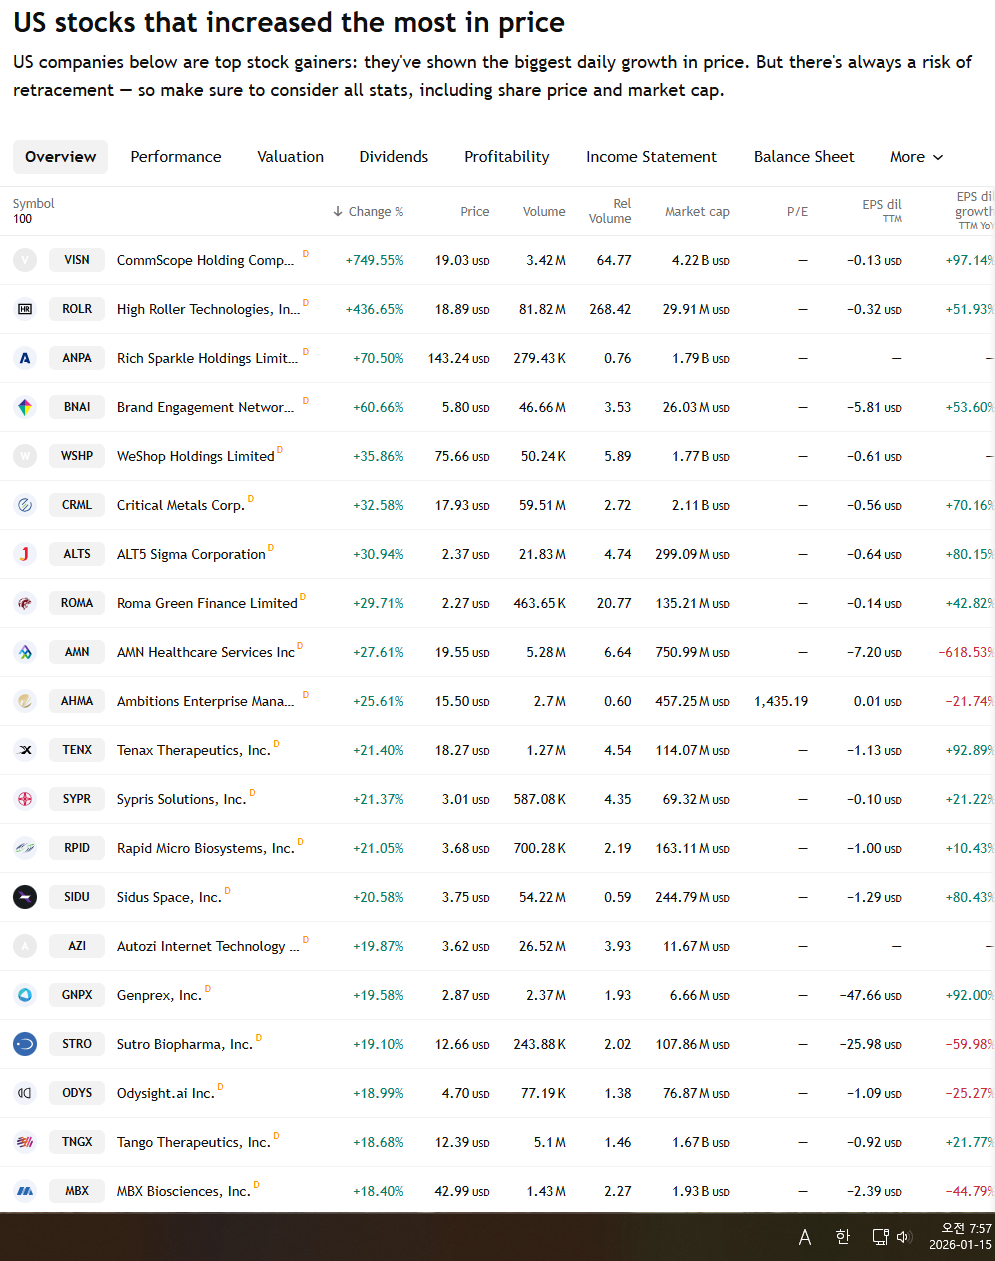995x1261 pixels.
Task: Click the Critical Metals CRML logo icon
Action: pyautogui.click(x=25, y=505)
